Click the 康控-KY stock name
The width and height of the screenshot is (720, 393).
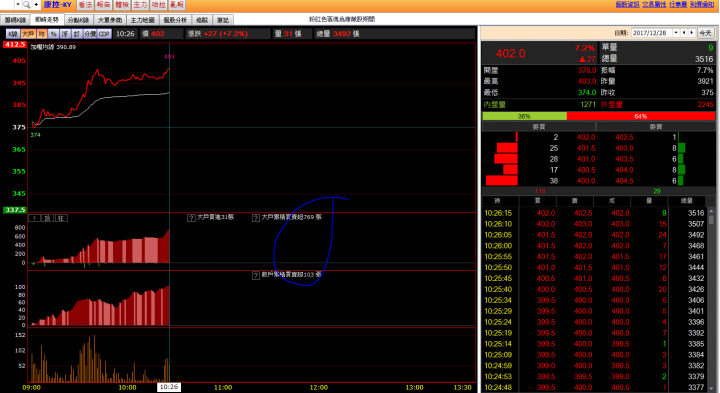[58, 5]
